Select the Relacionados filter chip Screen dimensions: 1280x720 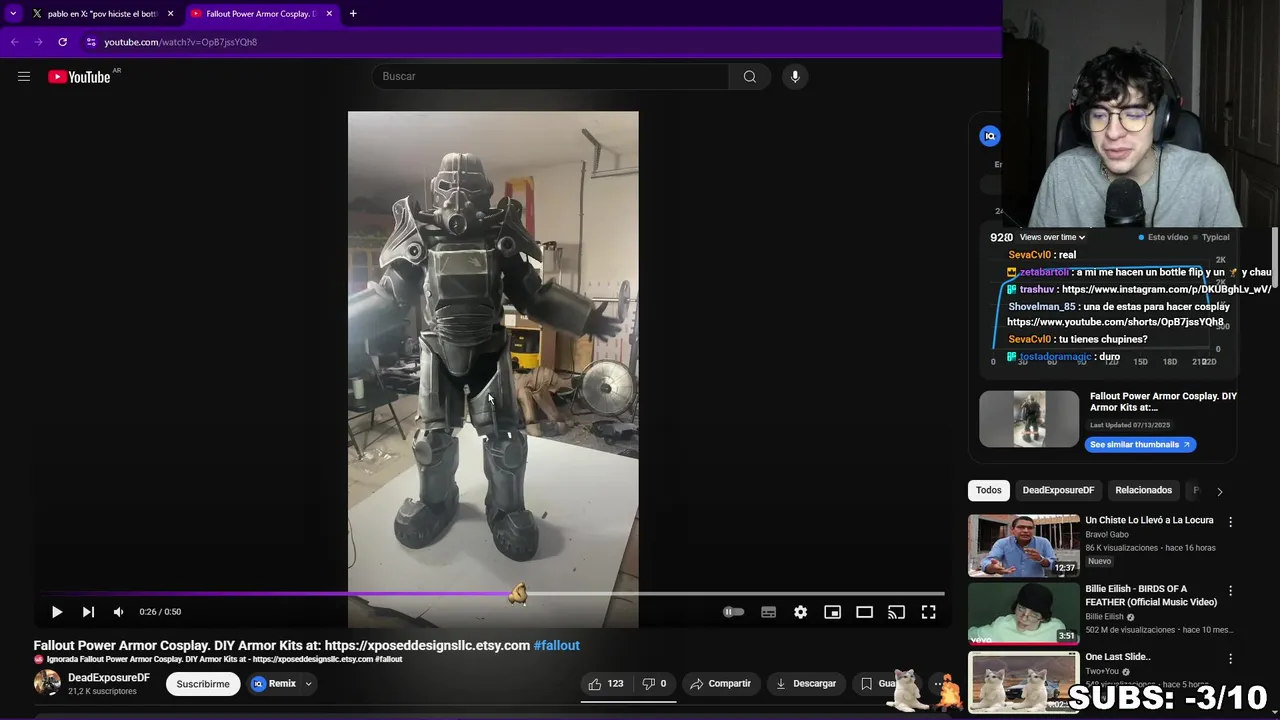[x=1143, y=490]
